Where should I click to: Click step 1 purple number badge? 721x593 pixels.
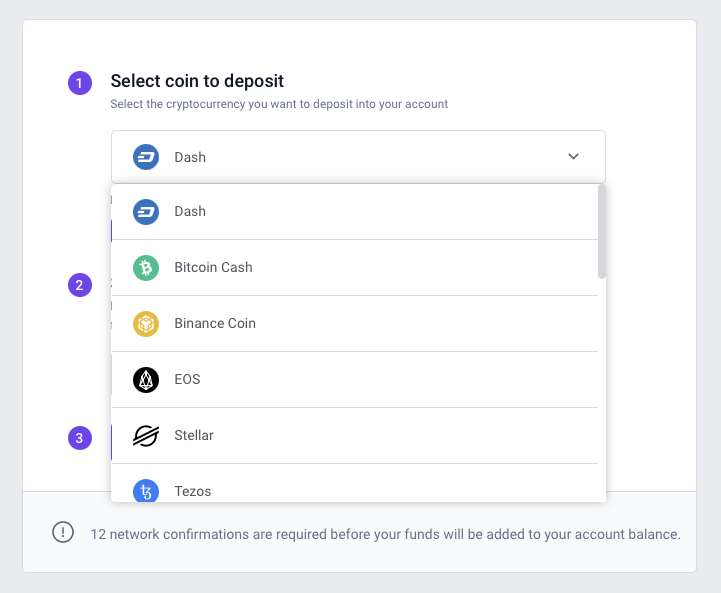pos(80,83)
